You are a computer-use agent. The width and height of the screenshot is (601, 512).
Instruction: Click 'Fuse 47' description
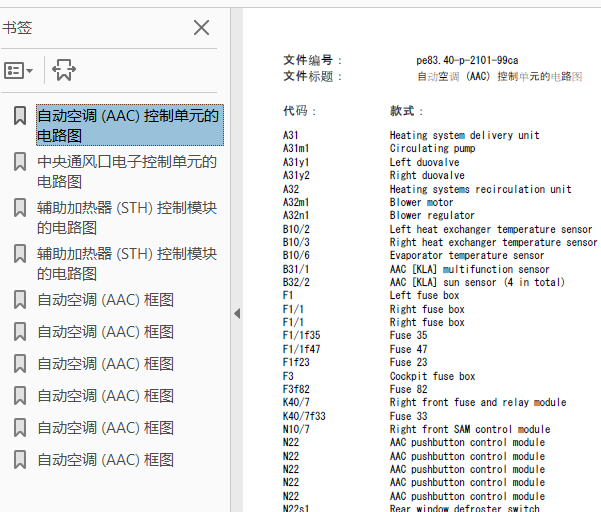pyautogui.click(x=408, y=349)
